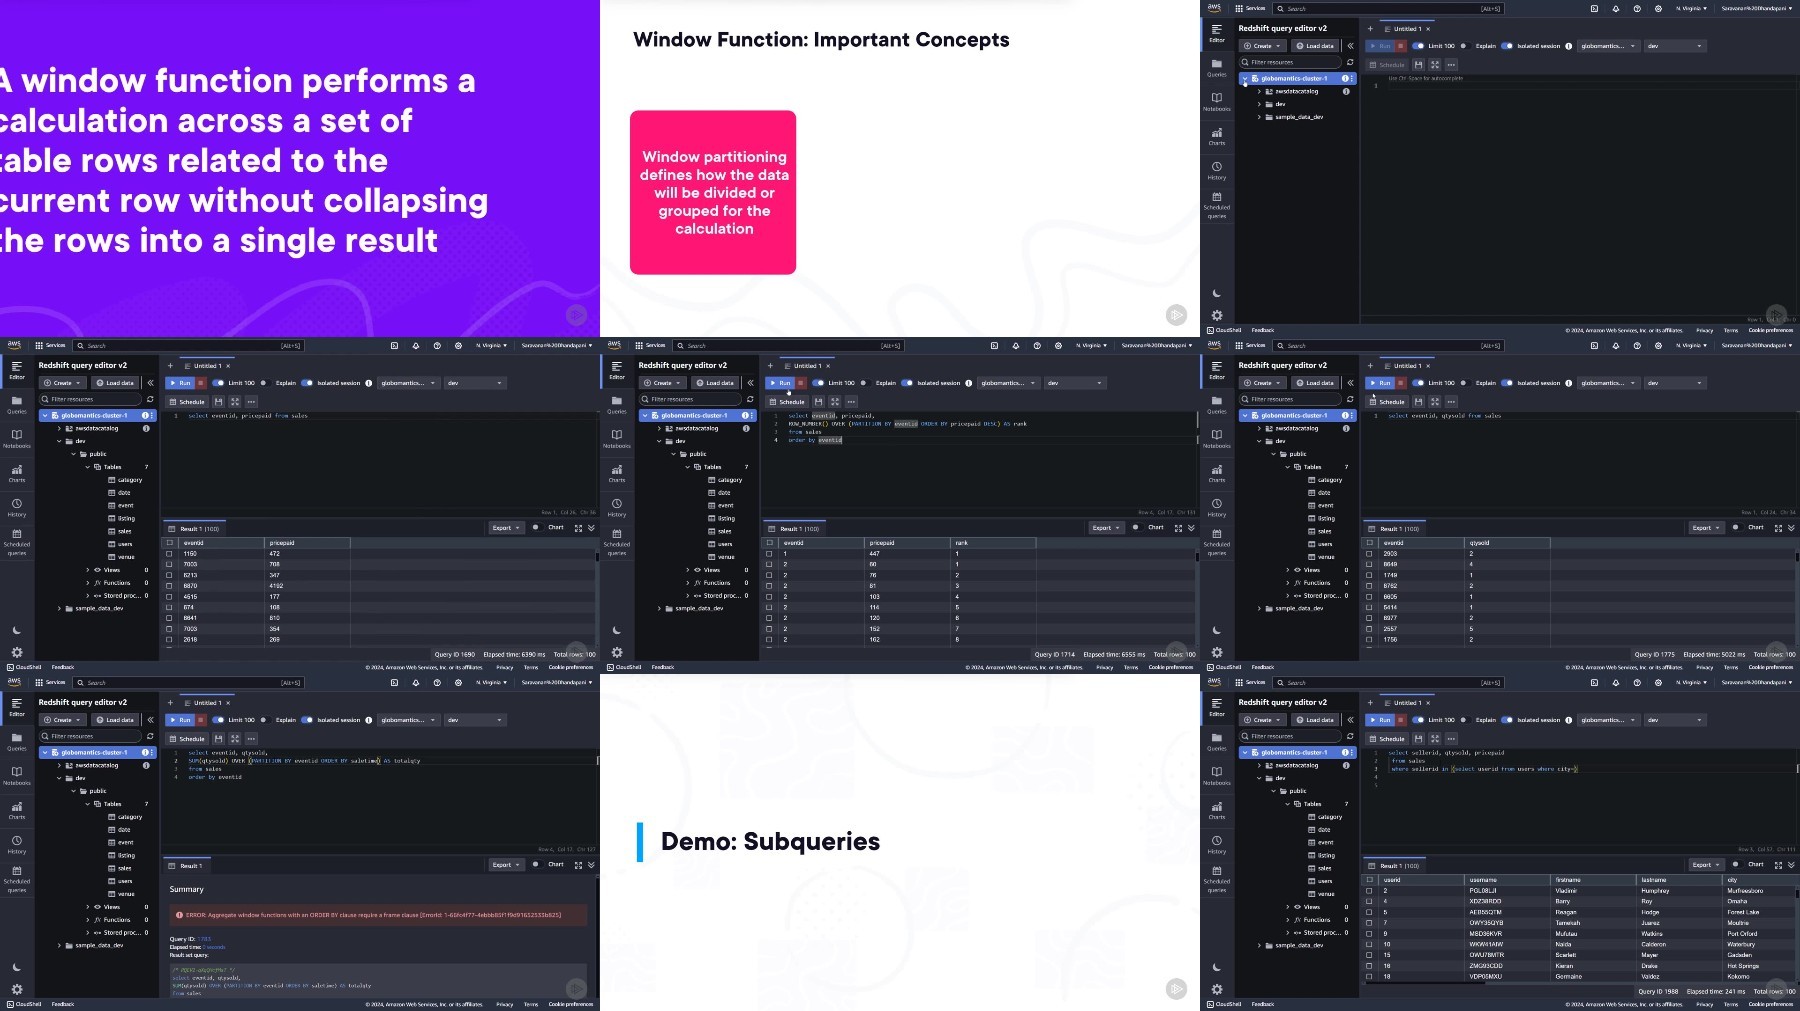Click help question icon atop Query ID 1988 frame
This screenshot has width=1800, height=1011.
pyautogui.click(x=1637, y=682)
